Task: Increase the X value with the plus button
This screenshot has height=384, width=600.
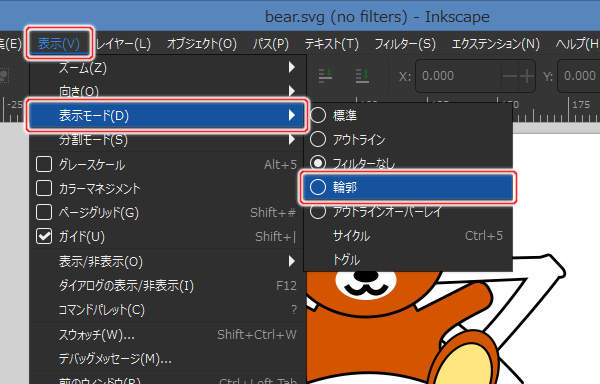Action: [x=527, y=76]
